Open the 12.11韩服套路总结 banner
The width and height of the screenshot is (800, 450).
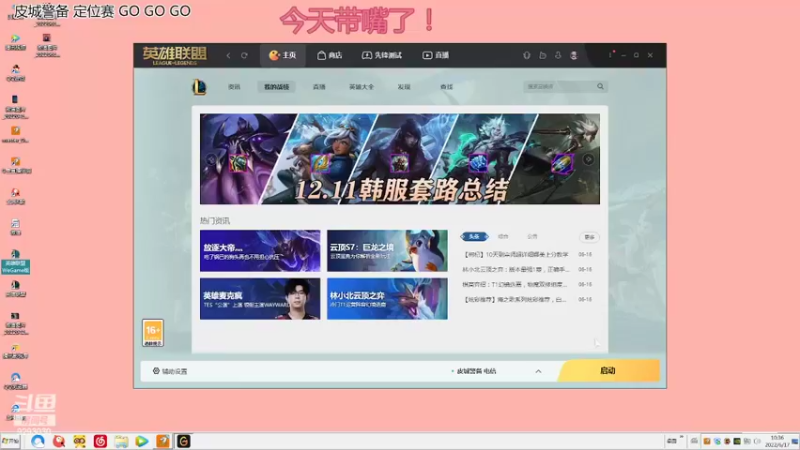pyautogui.click(x=400, y=159)
